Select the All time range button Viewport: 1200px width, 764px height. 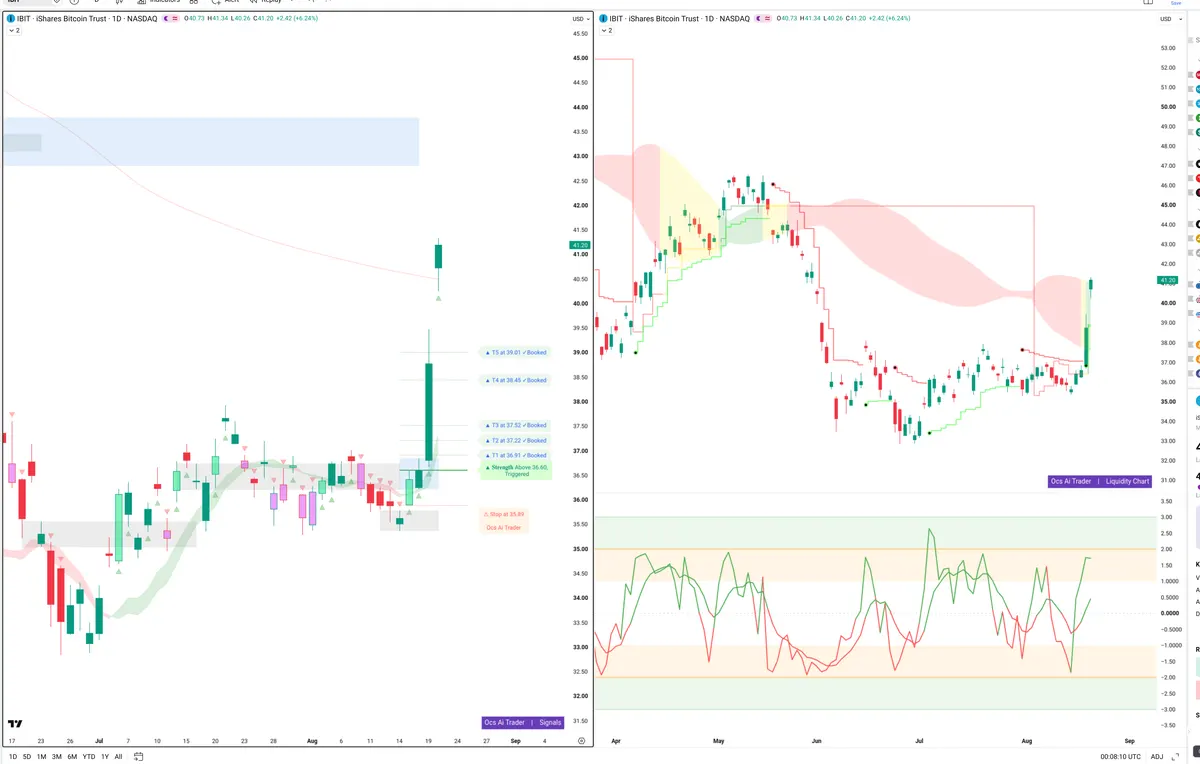click(x=118, y=756)
